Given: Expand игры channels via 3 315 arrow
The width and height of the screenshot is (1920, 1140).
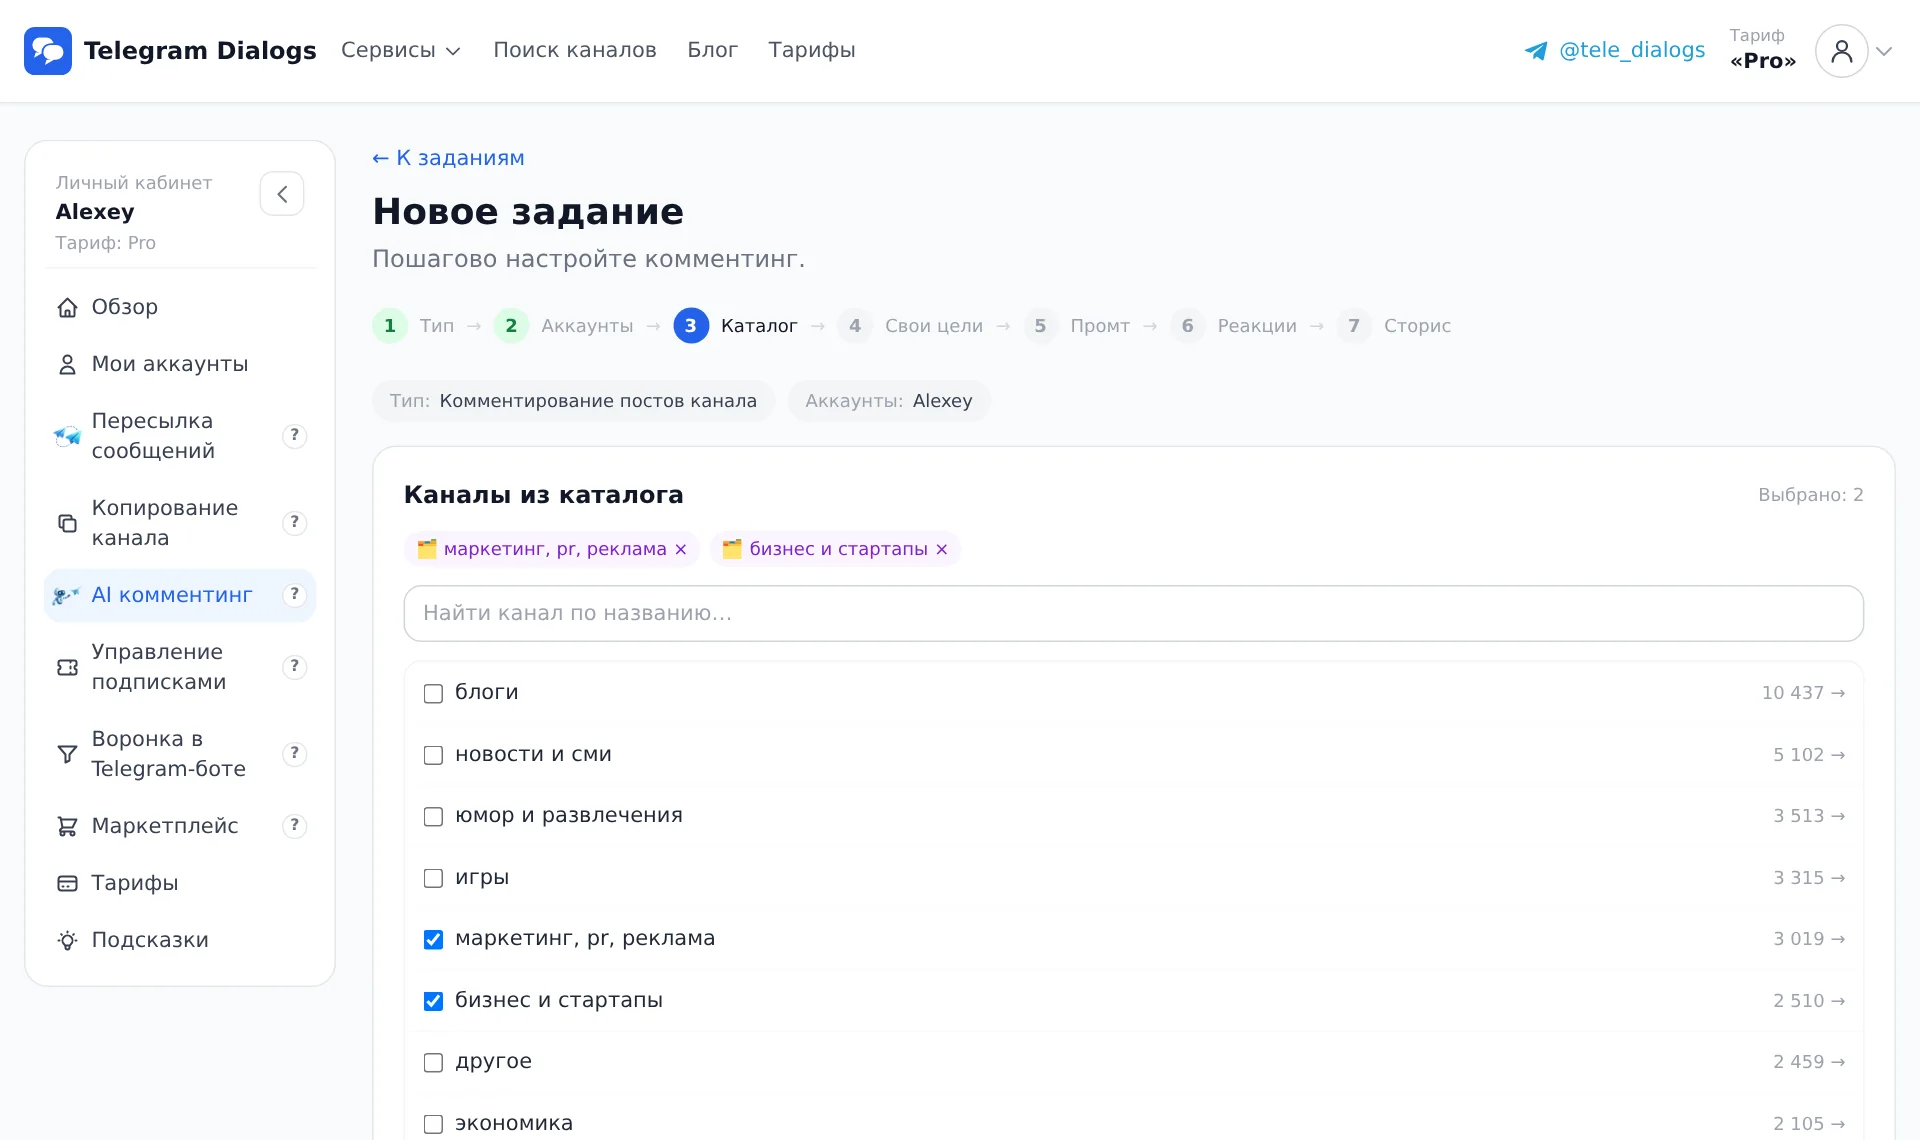Looking at the screenshot, I should coord(1808,878).
